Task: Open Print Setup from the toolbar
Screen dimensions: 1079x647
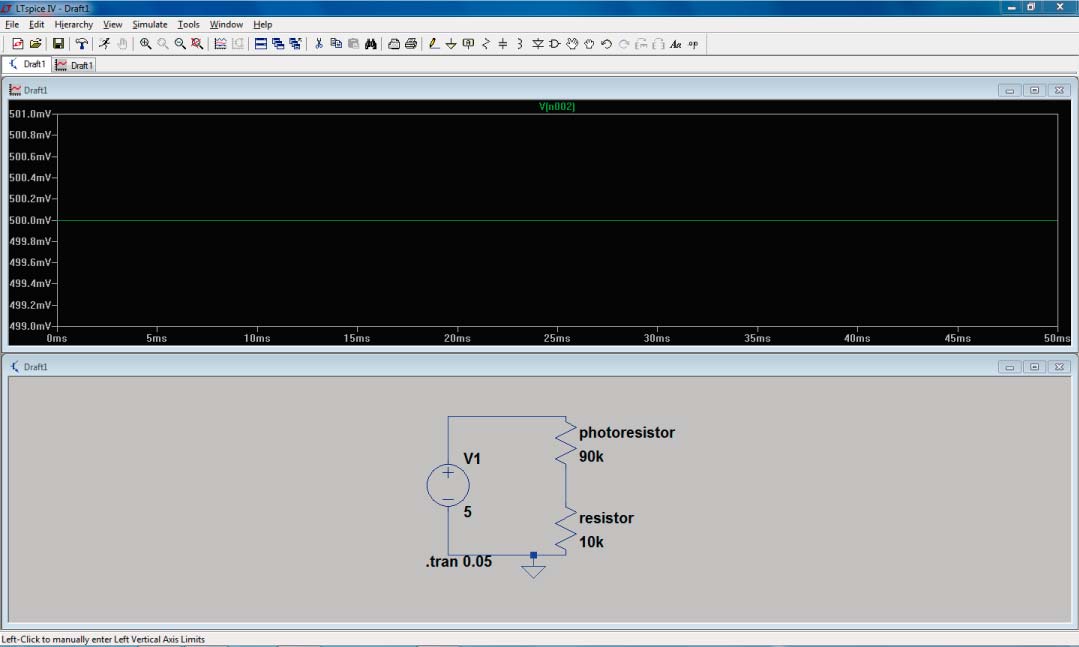Action: (394, 44)
